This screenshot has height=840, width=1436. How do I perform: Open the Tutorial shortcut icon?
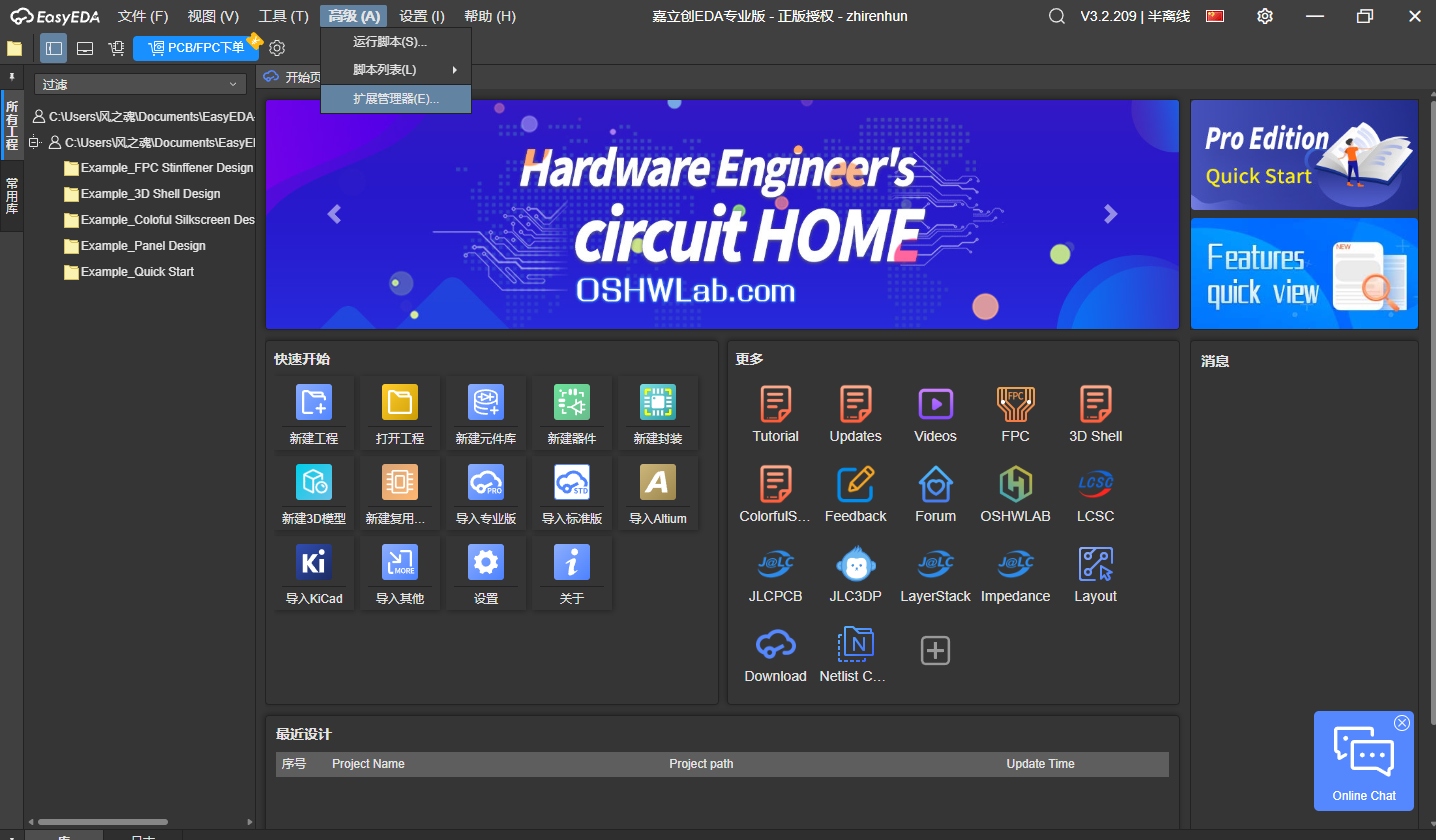776,404
